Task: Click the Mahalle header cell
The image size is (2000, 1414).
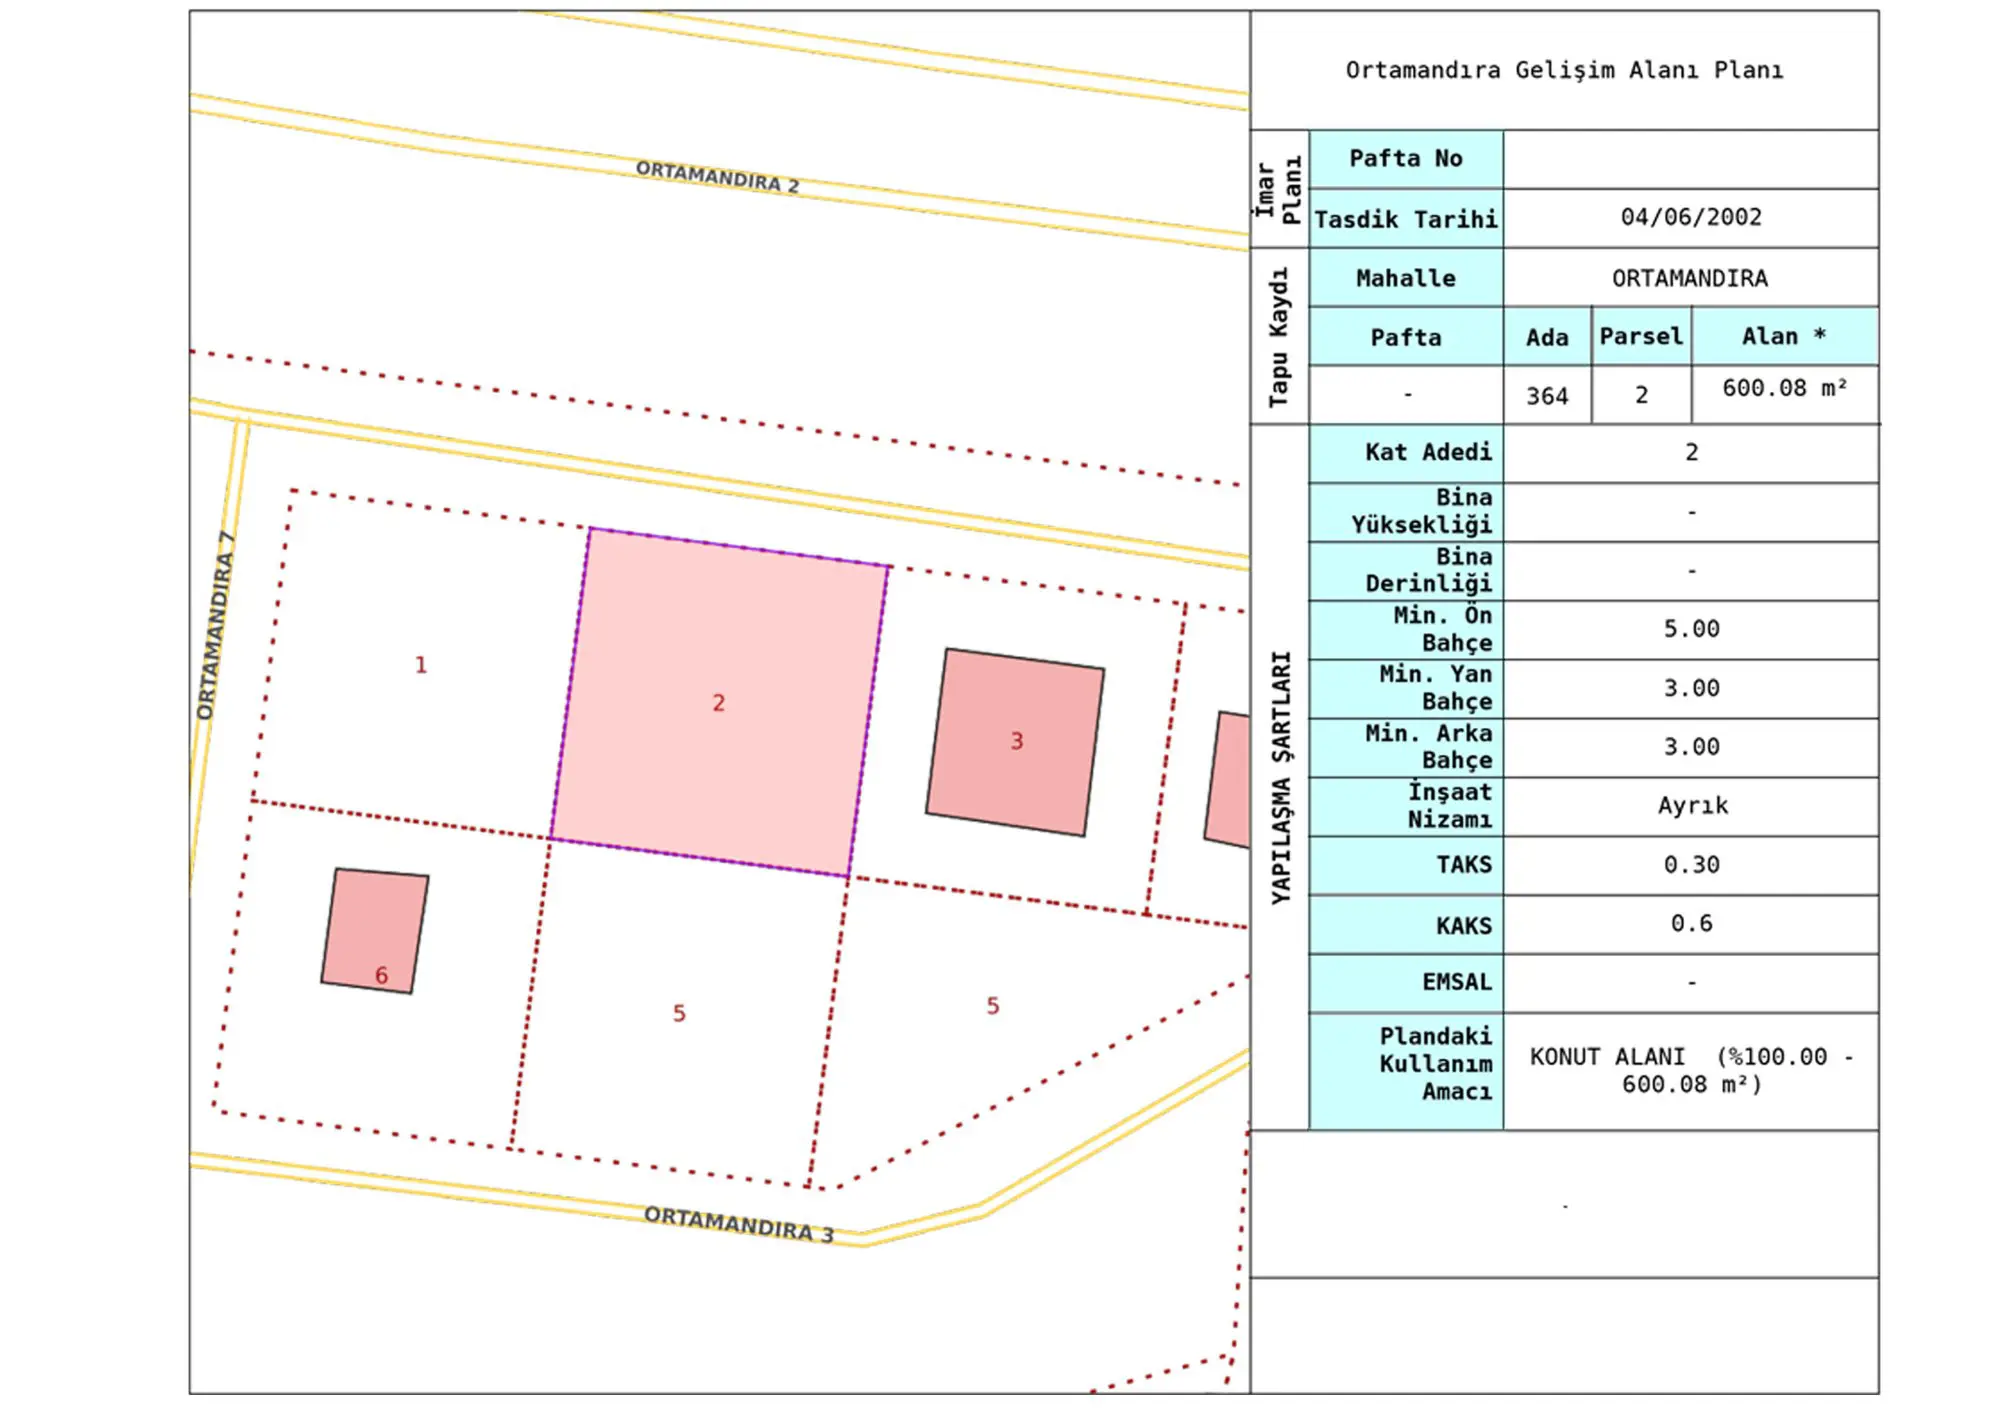Action: point(1406,278)
